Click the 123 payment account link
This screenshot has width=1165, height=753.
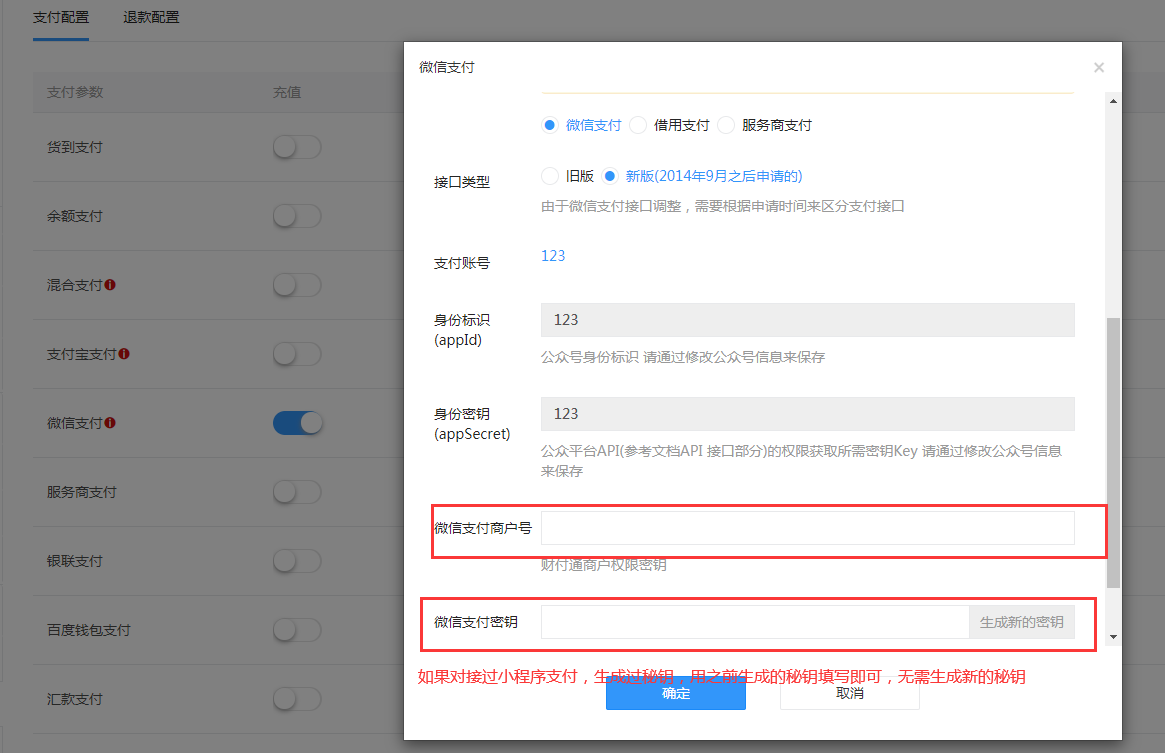tap(553, 256)
